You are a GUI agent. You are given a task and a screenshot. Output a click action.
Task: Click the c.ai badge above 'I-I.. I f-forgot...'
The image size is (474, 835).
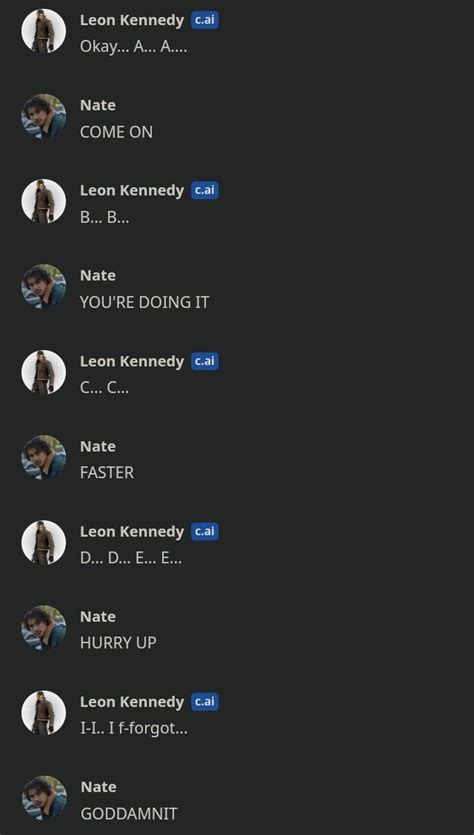(x=205, y=702)
